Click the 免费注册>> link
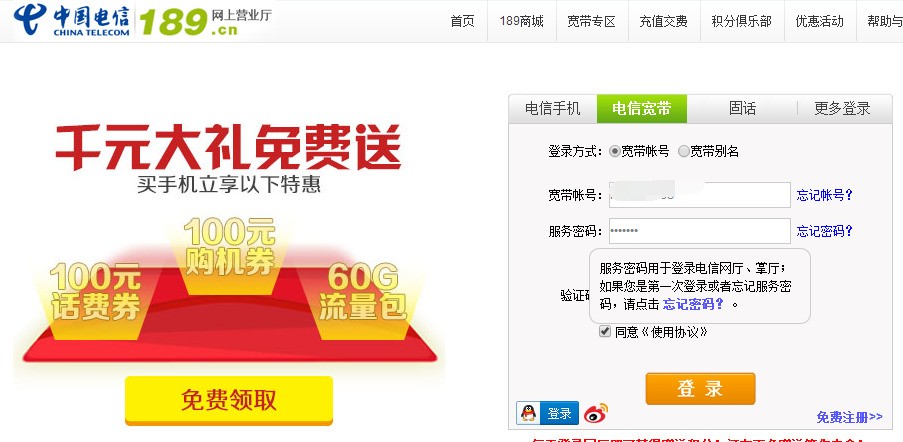This screenshot has width=903, height=442. coord(849,417)
